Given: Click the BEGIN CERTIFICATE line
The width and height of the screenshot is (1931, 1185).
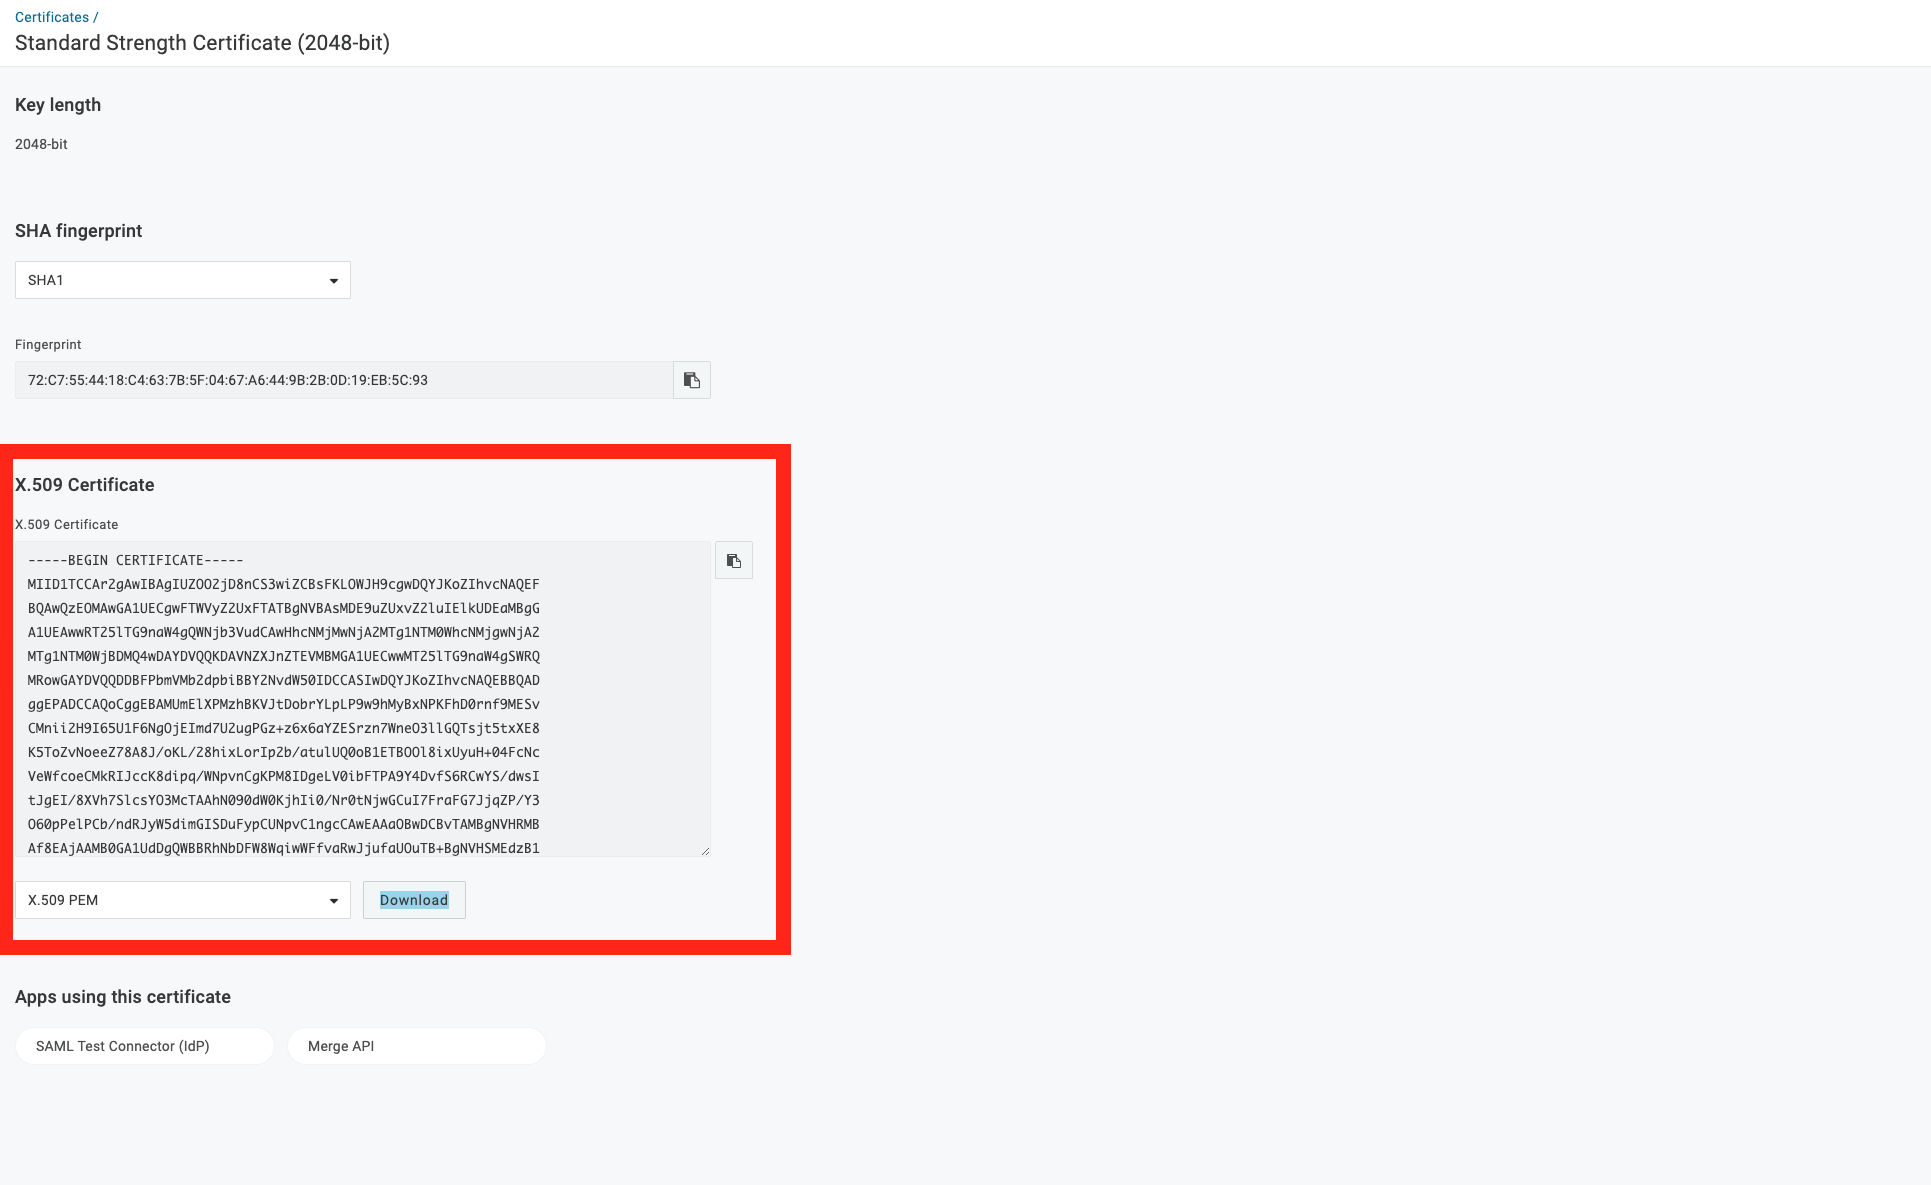Looking at the screenshot, I should (x=136, y=560).
